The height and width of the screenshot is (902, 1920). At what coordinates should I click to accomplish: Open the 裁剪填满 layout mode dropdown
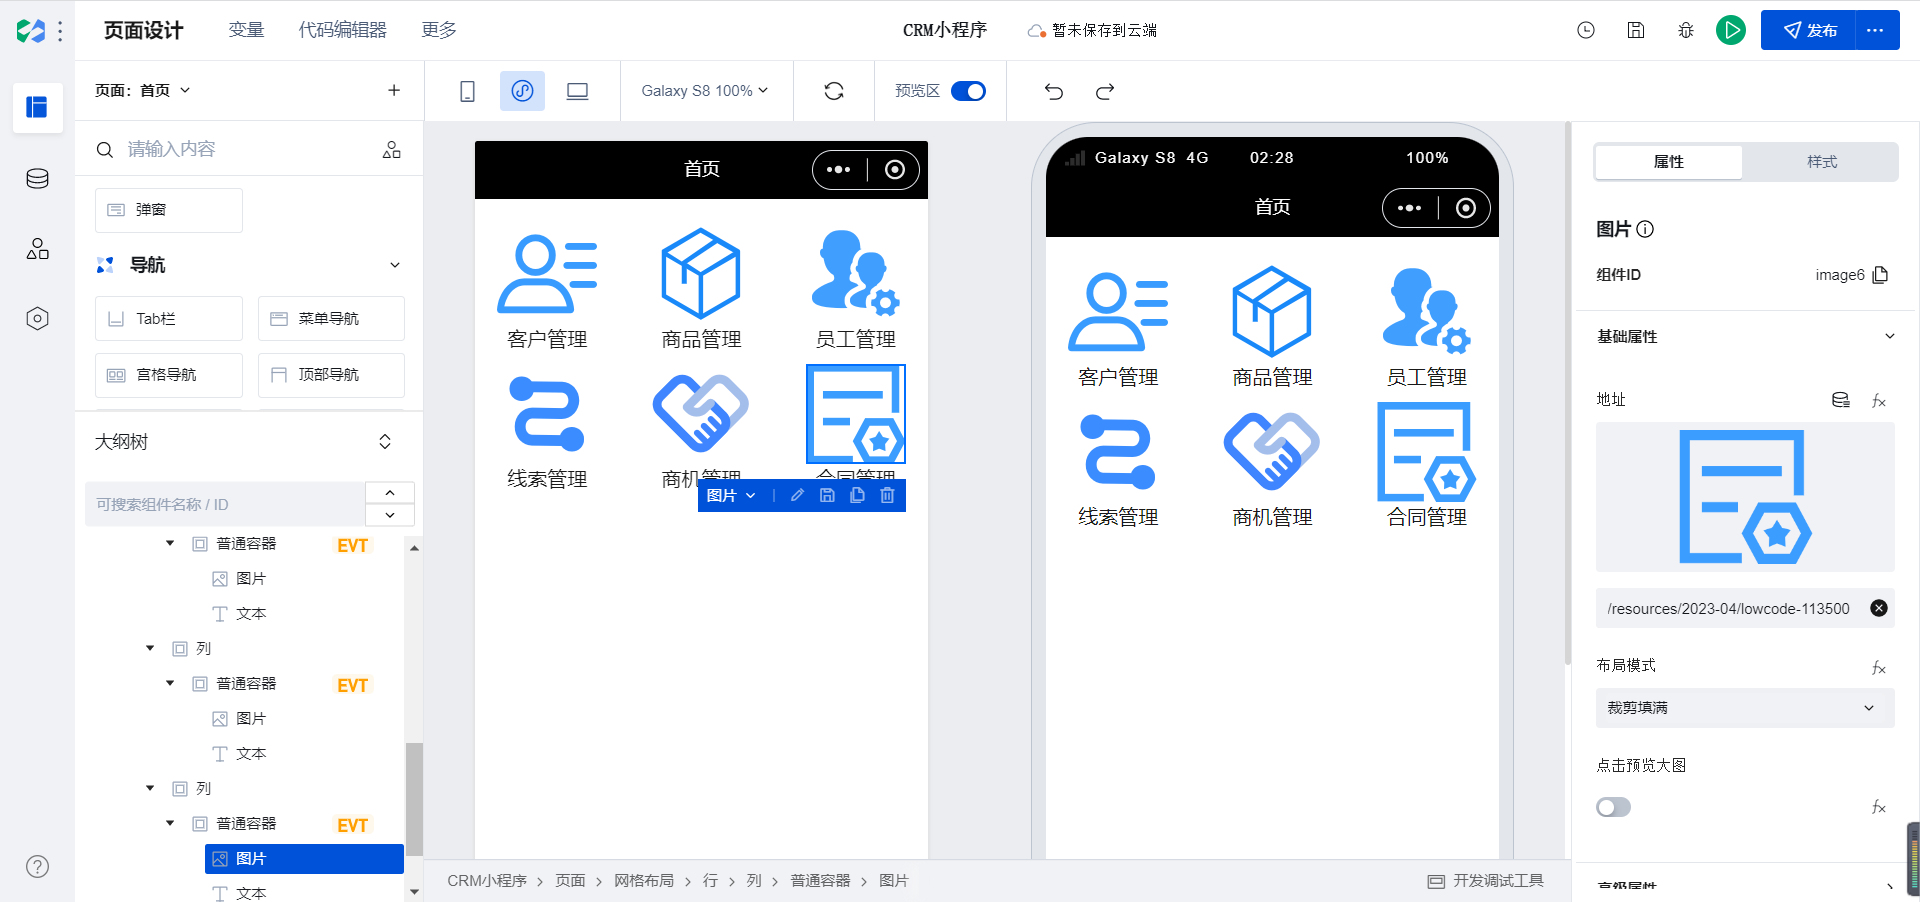[x=1745, y=708]
